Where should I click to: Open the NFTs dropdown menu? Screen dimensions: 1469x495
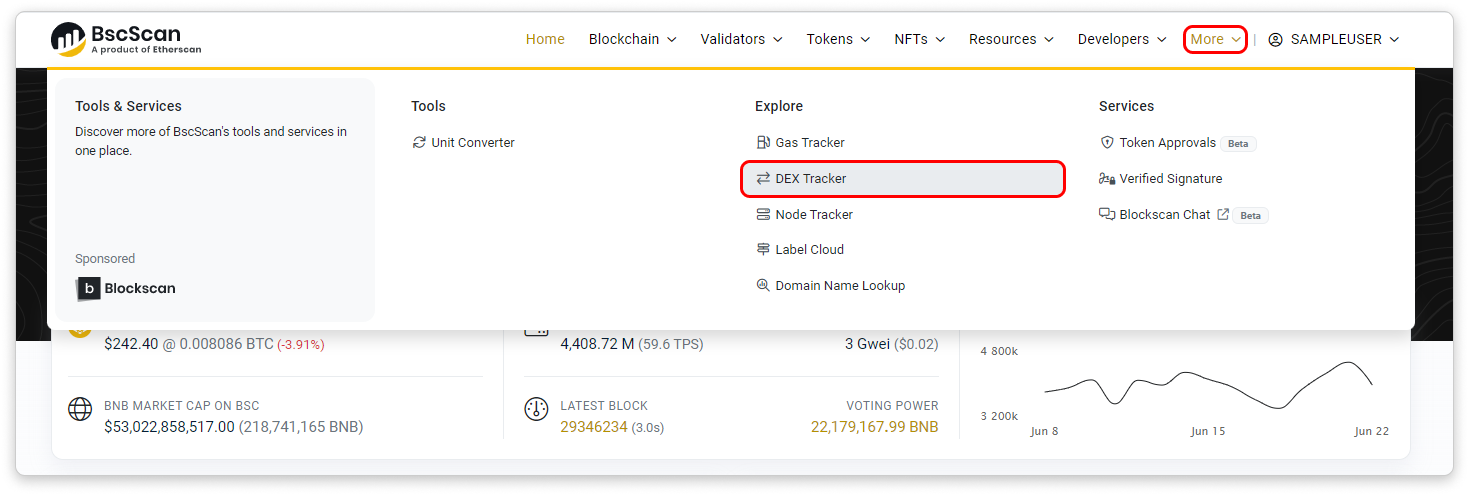coord(919,39)
